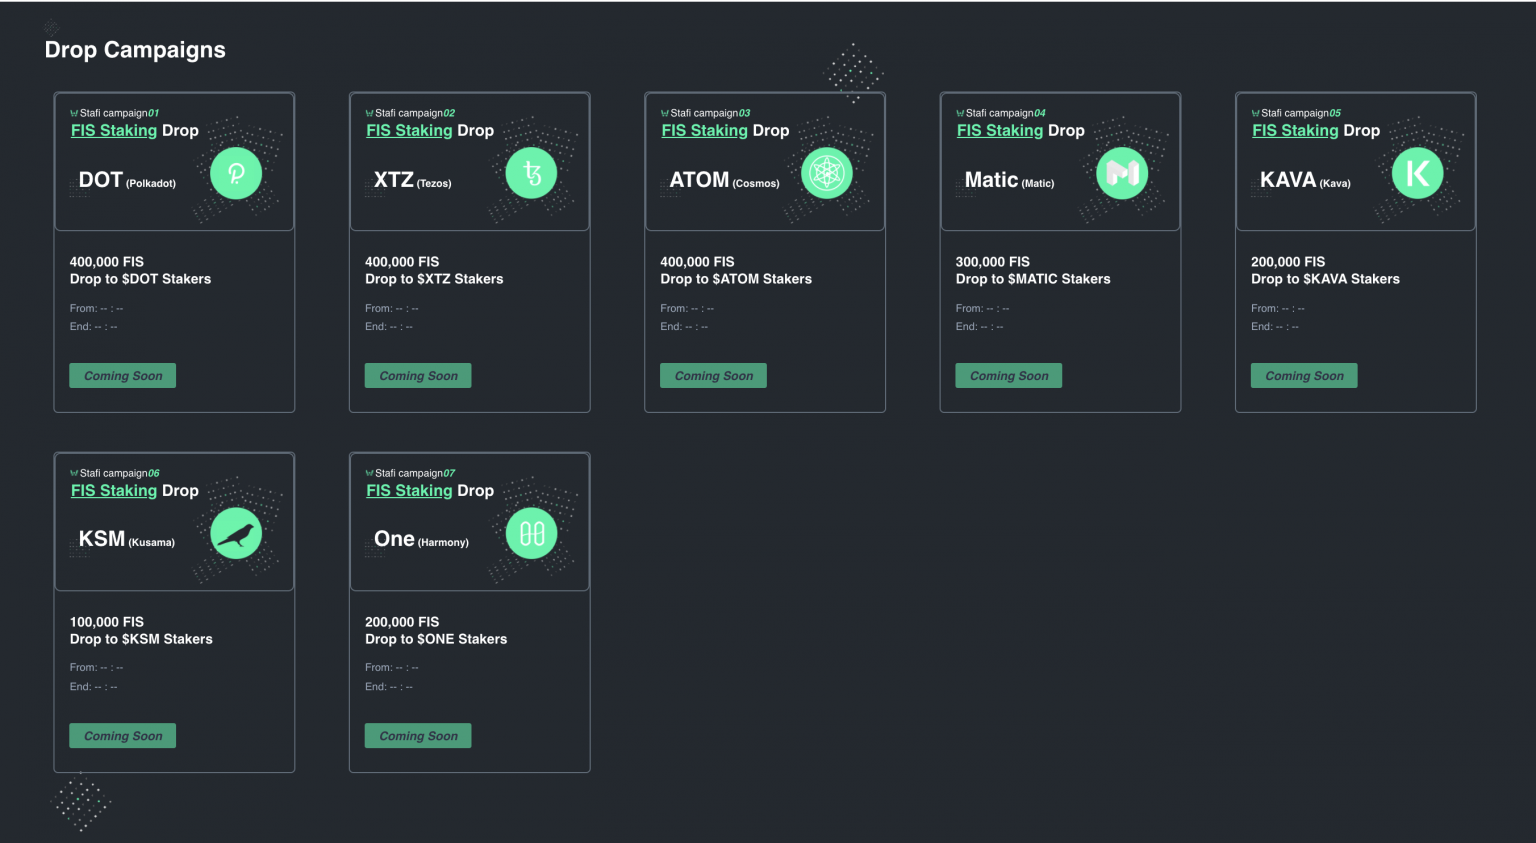Open the FIS Staking link in the XTZ card
Screen dimensions: 1536x843
(409, 130)
